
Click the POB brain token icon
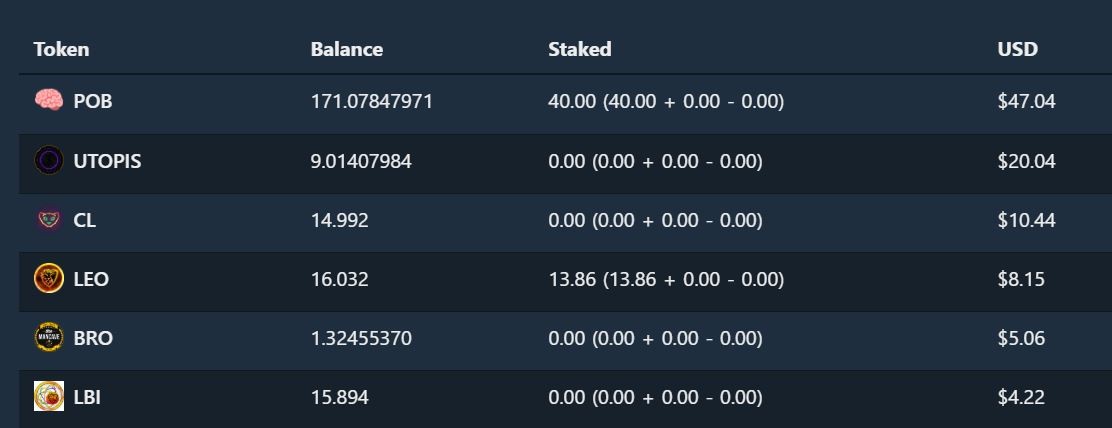(49, 101)
